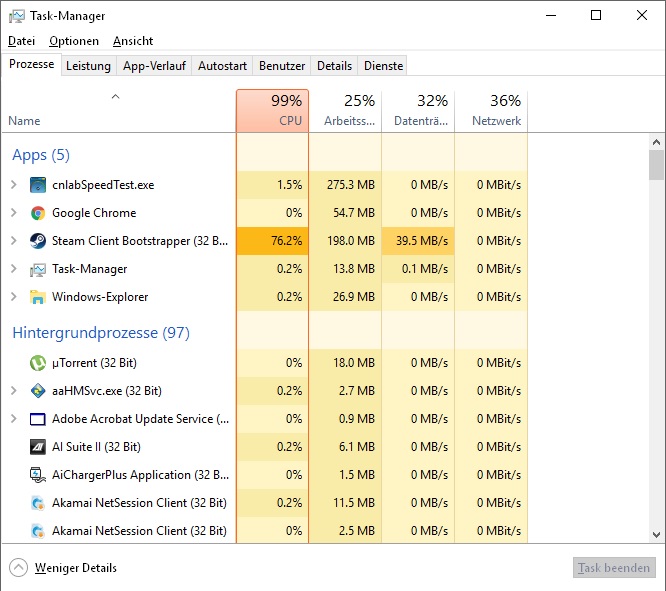Expand the Windows-Explorer process group

[13, 297]
